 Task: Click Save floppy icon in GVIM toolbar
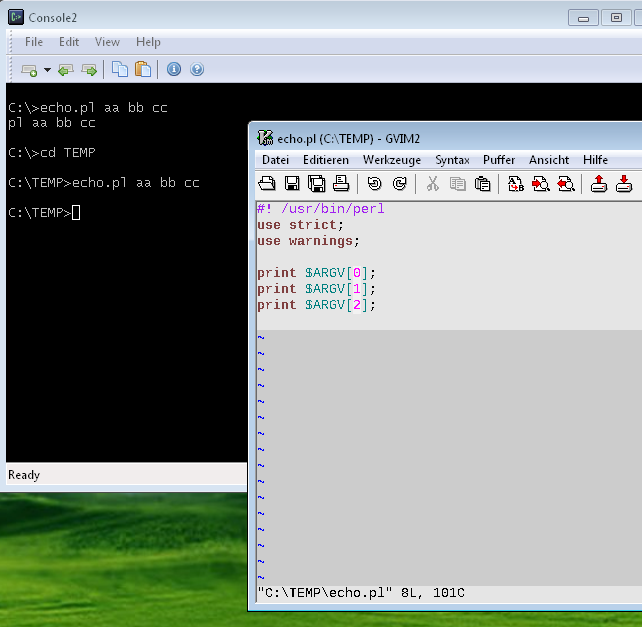click(292, 183)
